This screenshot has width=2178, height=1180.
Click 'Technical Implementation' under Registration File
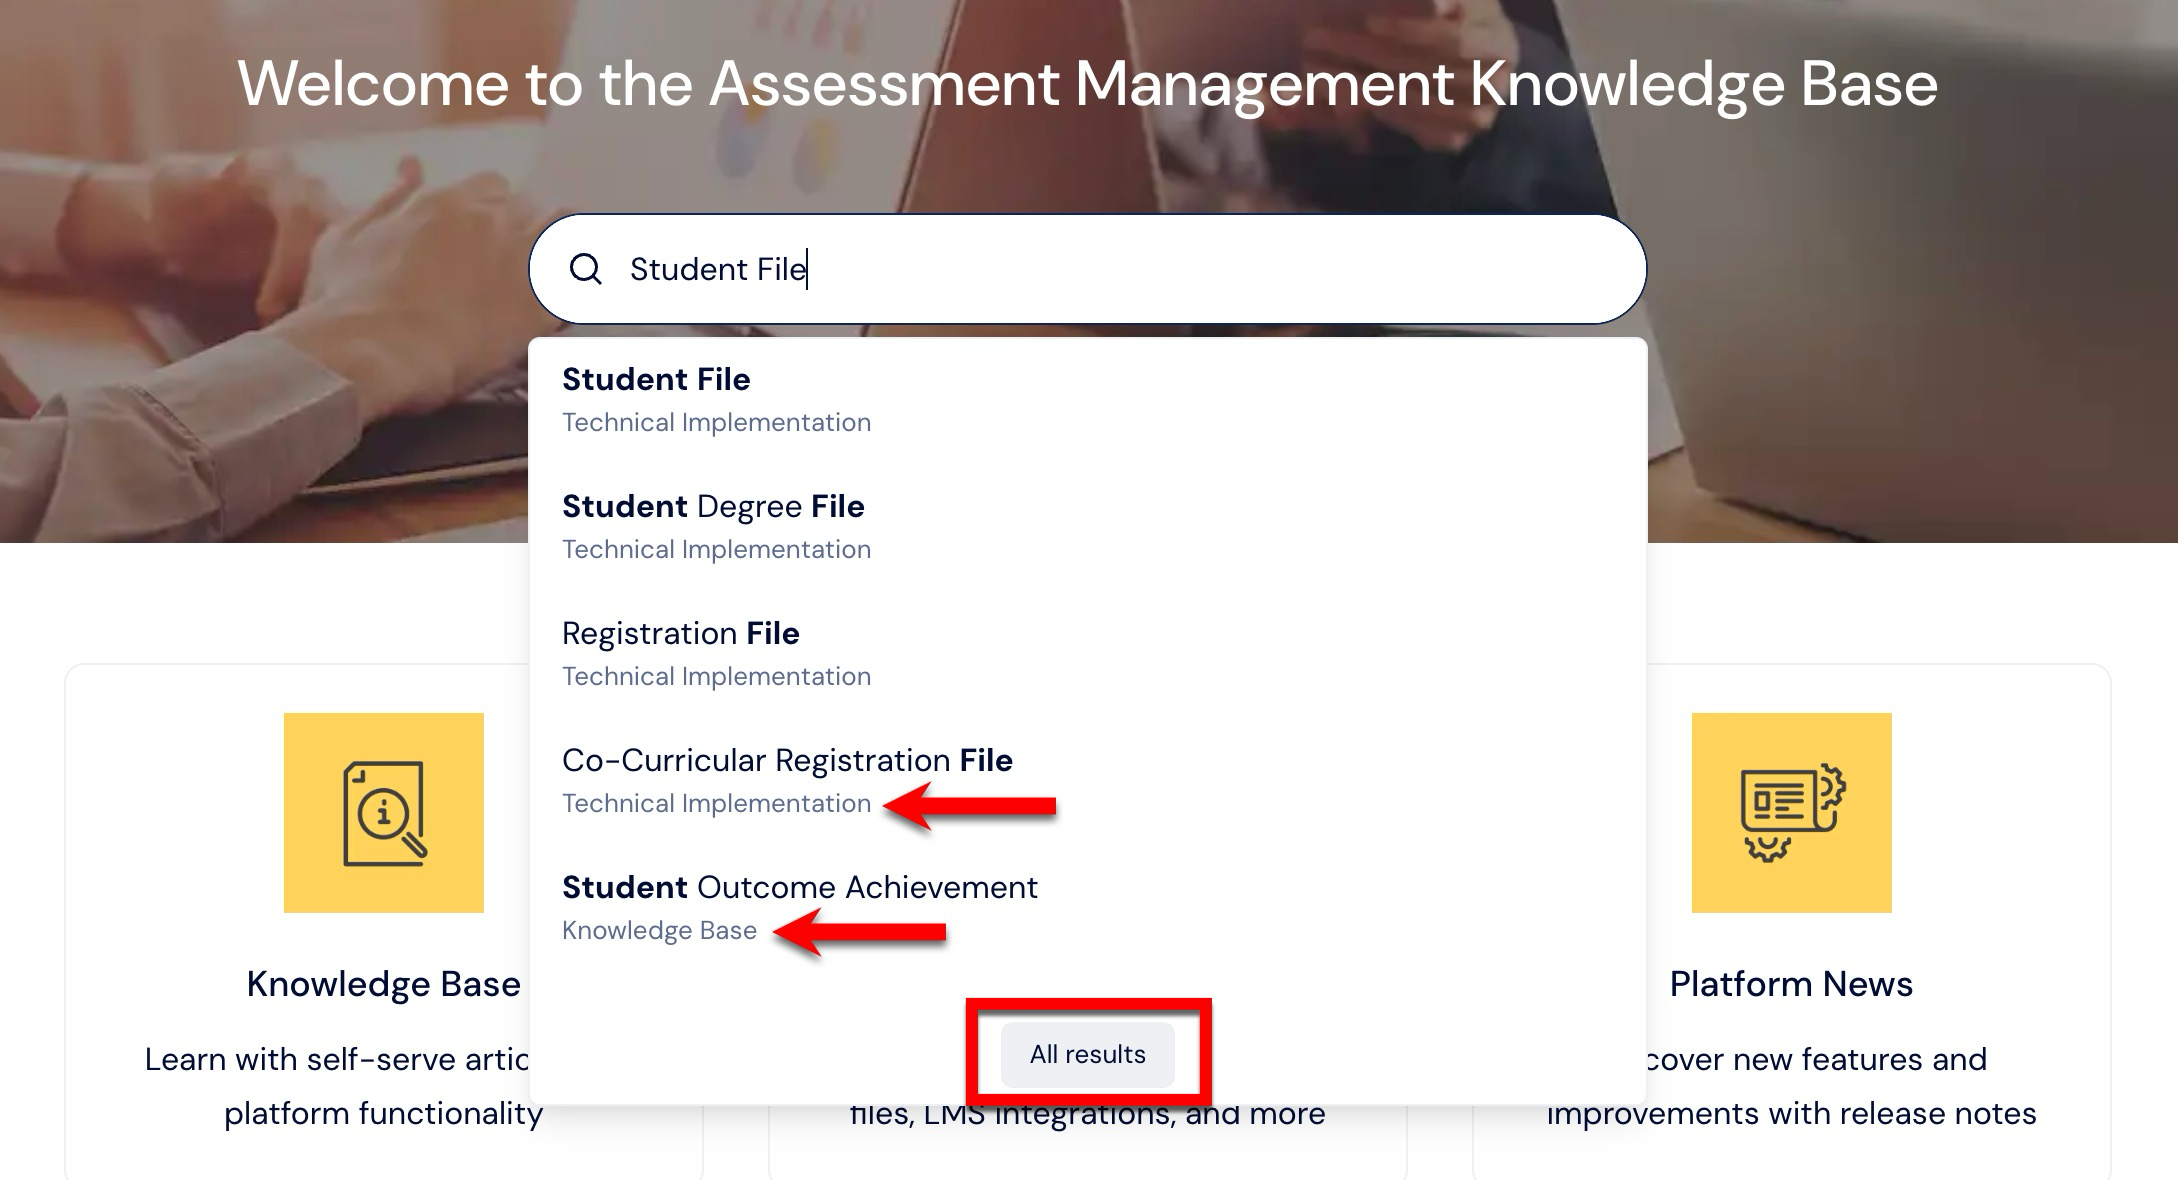tap(716, 677)
